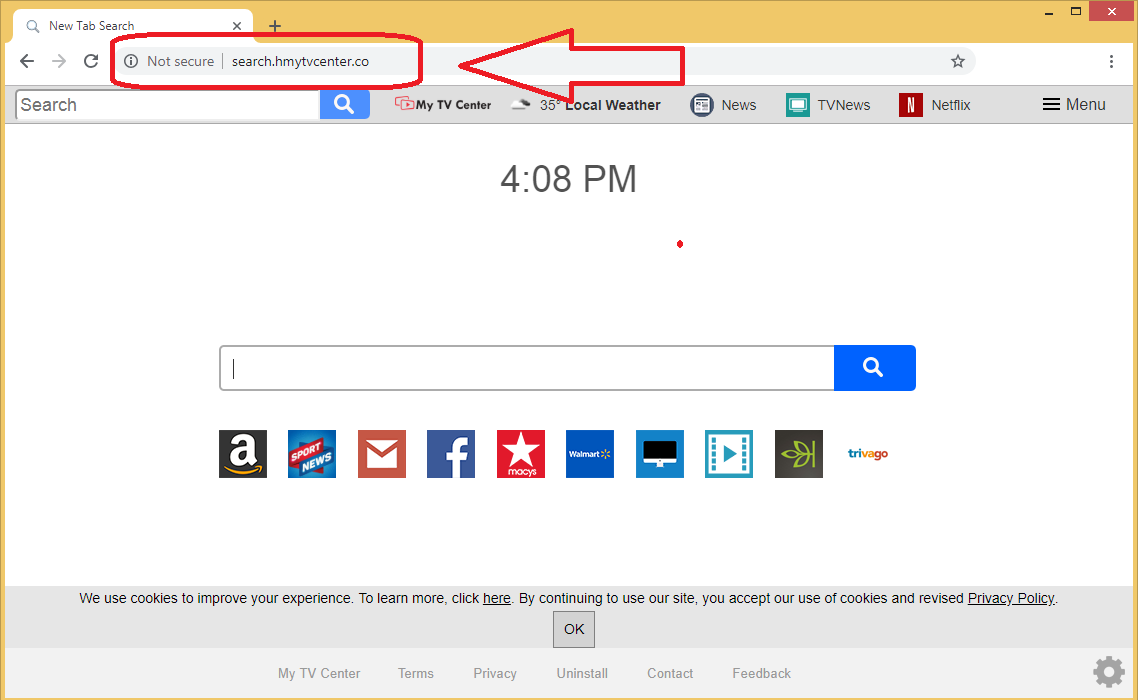
Task: Close the New Tab Search tab
Action: [x=237, y=26]
